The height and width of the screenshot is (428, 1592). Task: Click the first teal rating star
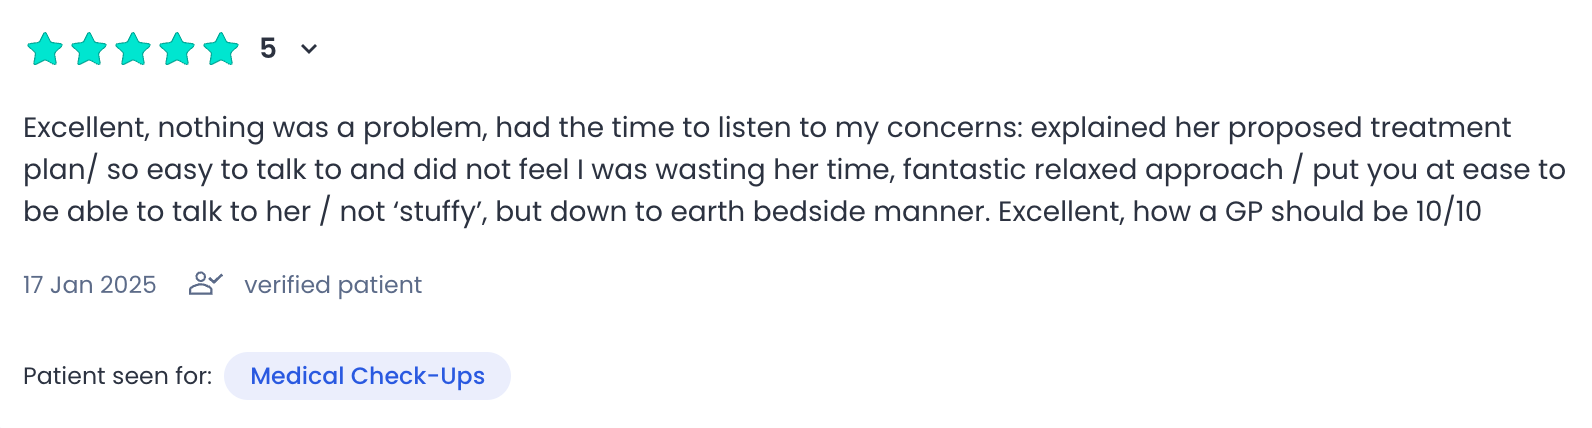45,49
